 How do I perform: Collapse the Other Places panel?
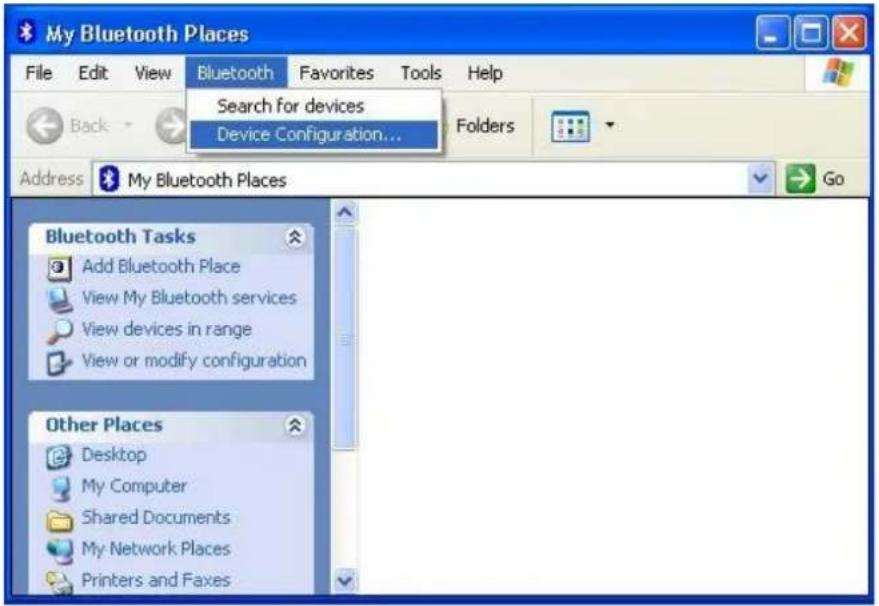(x=295, y=425)
